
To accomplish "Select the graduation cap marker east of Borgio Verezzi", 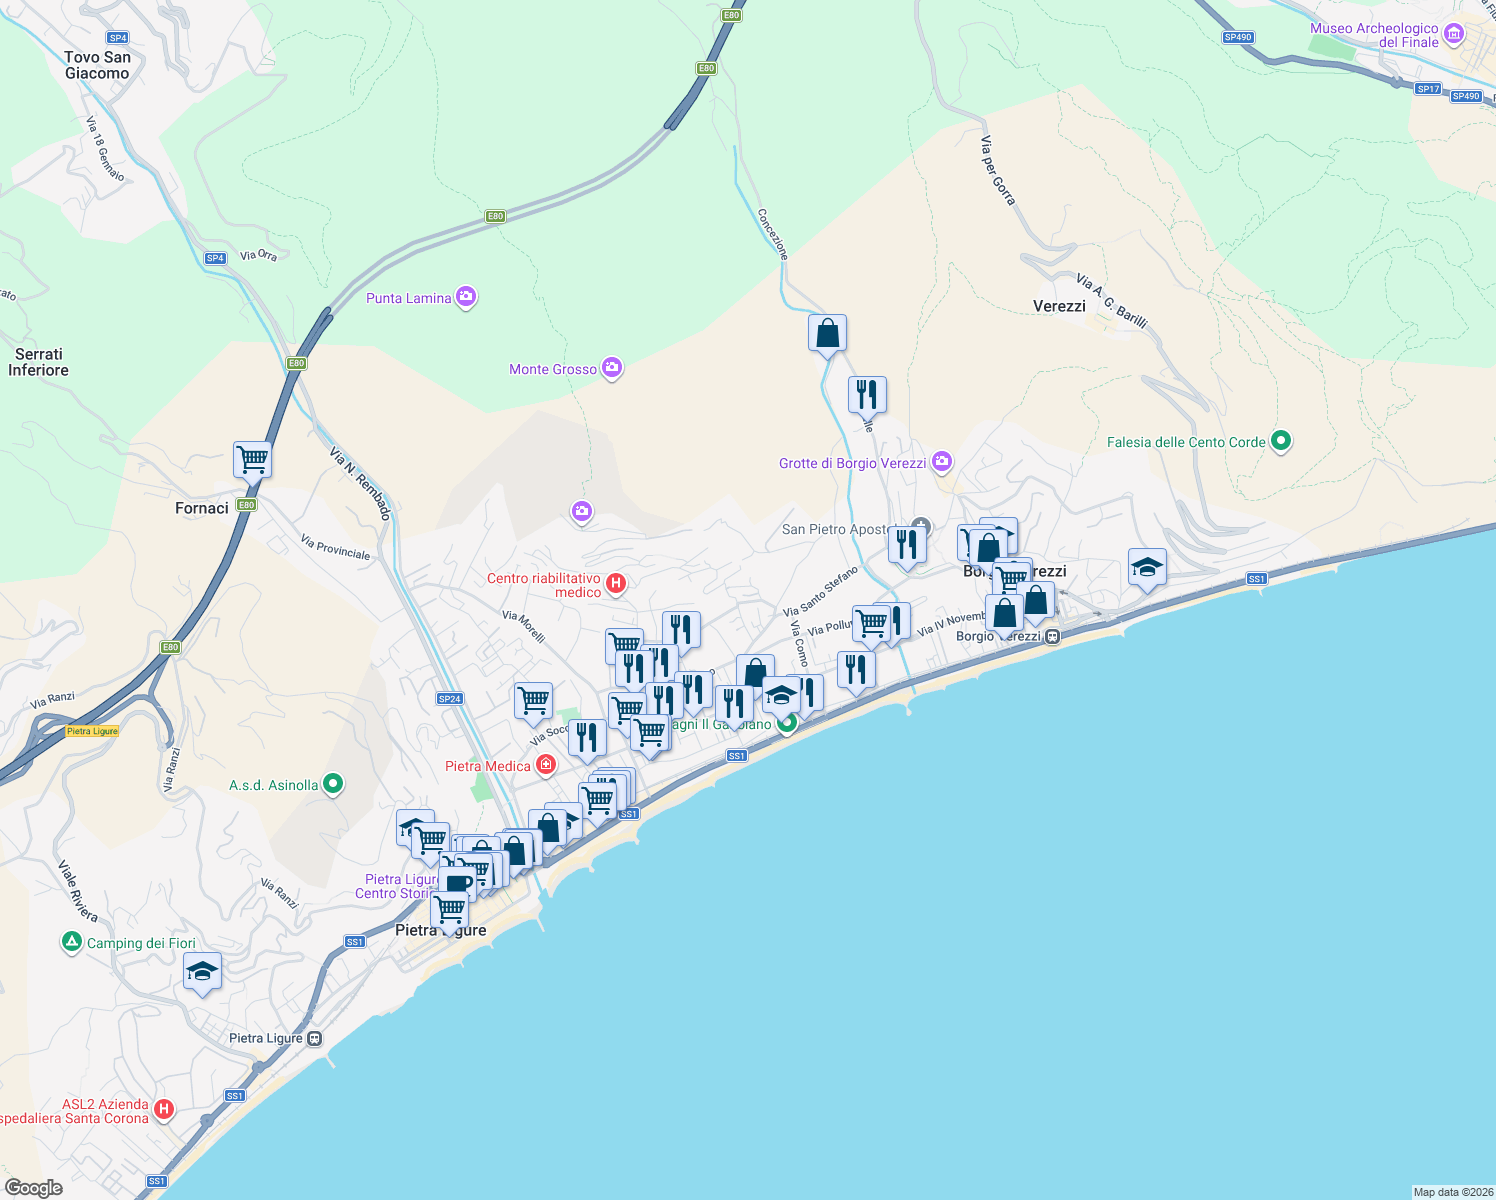I will [1146, 567].
